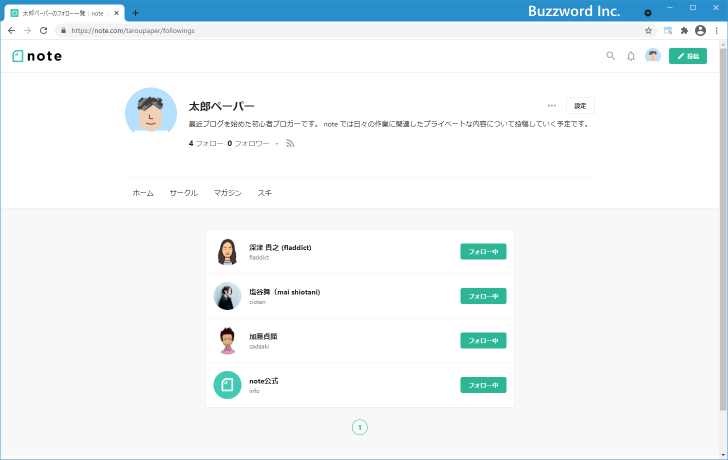This screenshot has width=728, height=460.
Task: Click the 設定 settings button
Action: 580,106
